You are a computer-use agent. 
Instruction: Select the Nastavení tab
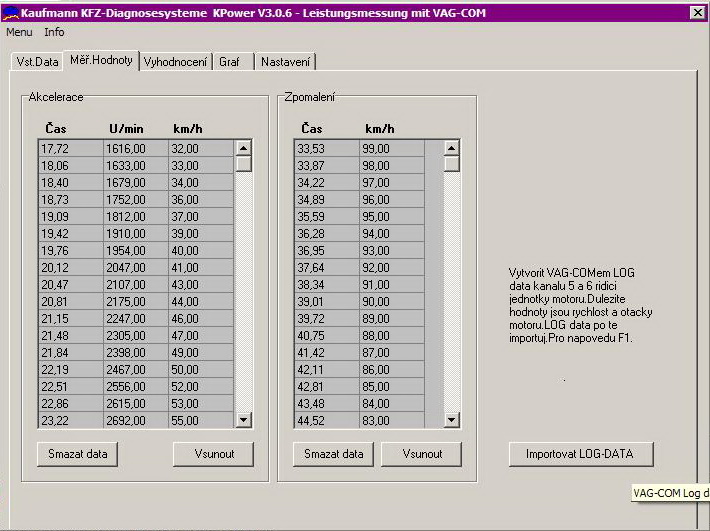click(285, 62)
